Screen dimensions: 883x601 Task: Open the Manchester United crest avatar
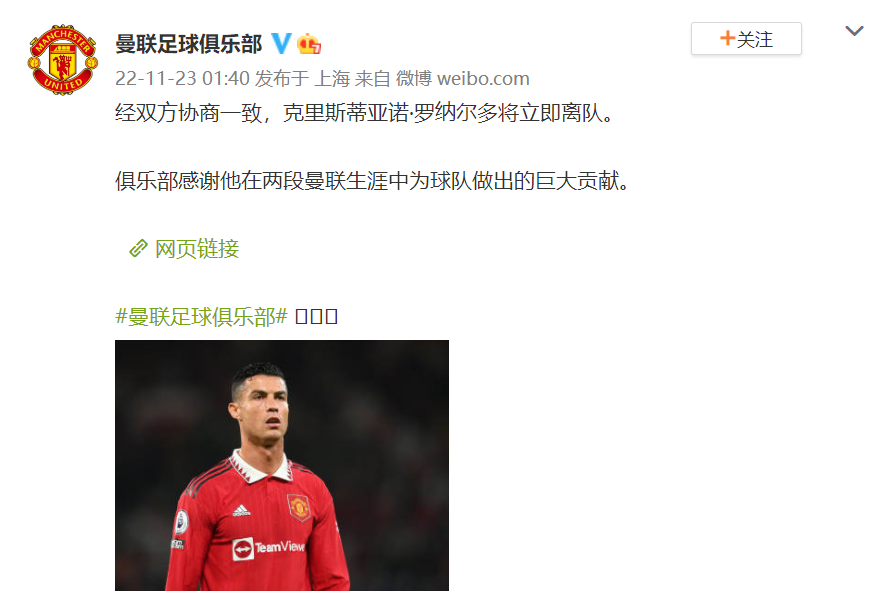tap(63, 60)
